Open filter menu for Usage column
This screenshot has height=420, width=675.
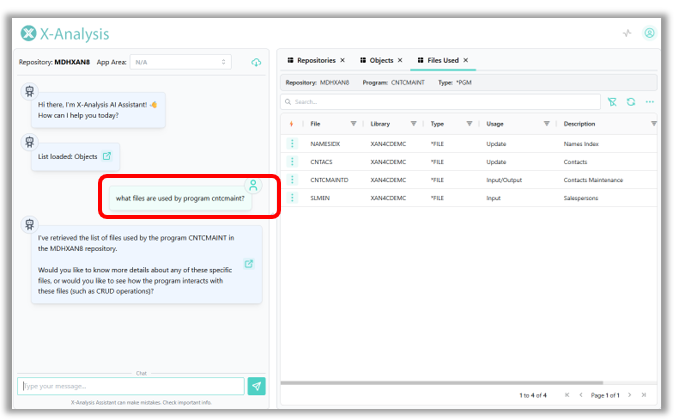click(546, 124)
